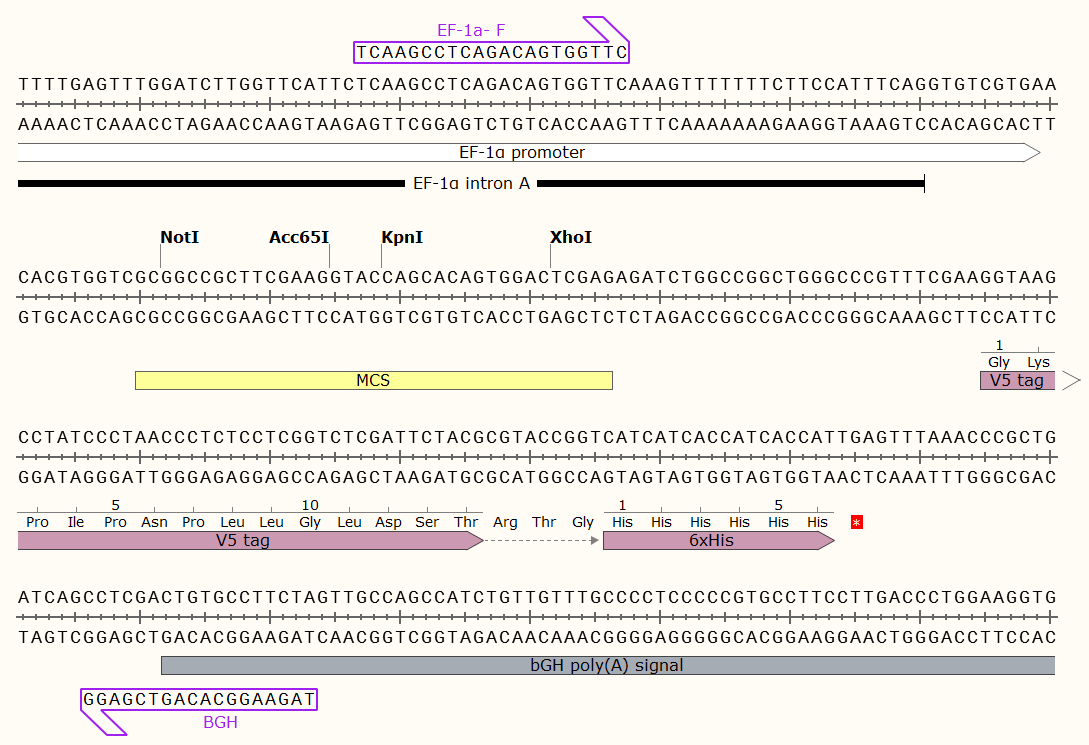Click the short V5 tag feature start
The image size is (1089, 745).
tap(1017, 380)
